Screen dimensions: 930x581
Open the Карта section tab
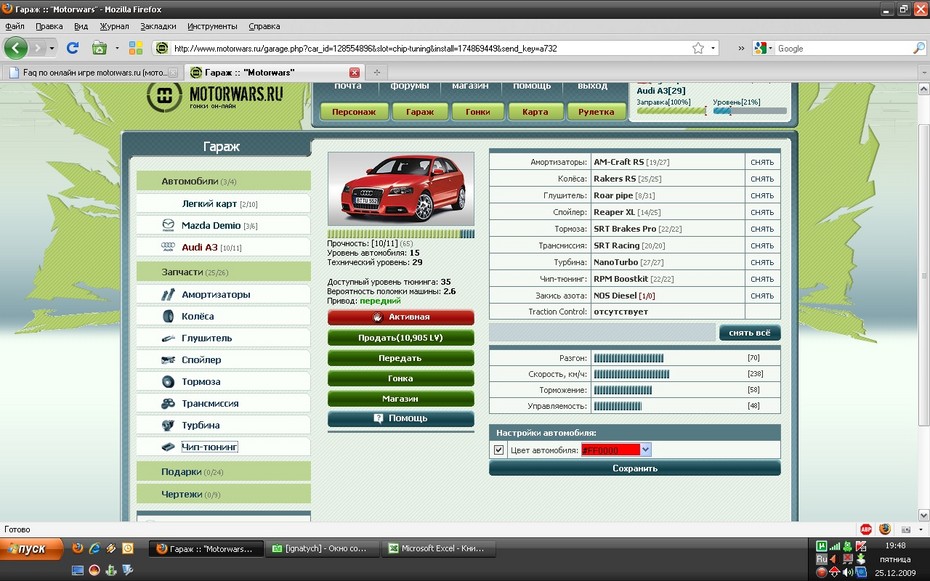[535, 111]
